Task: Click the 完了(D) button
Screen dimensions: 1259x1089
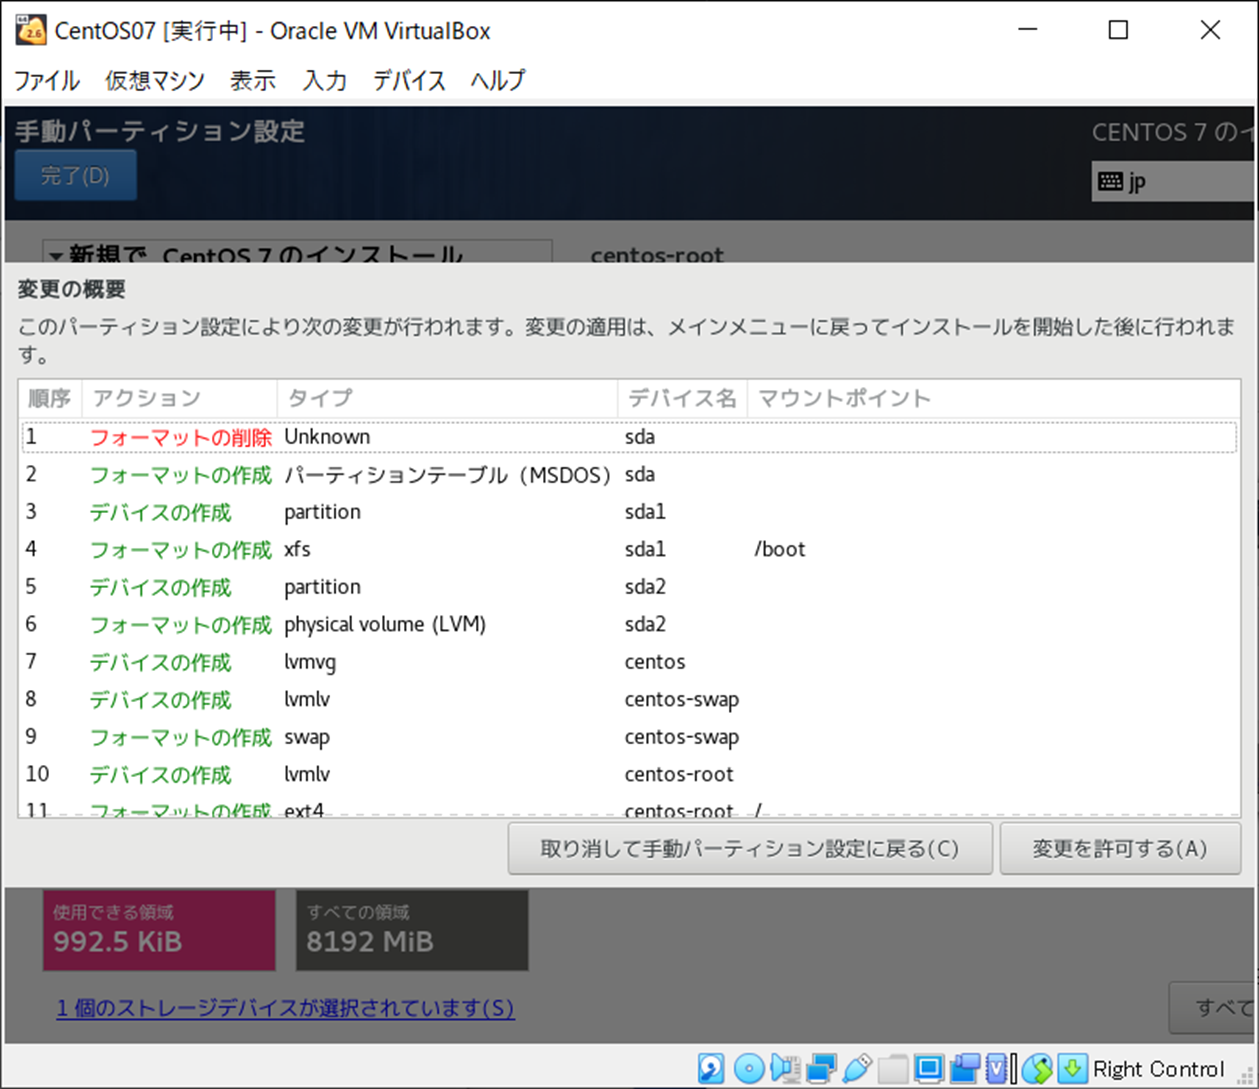Action: point(75,176)
